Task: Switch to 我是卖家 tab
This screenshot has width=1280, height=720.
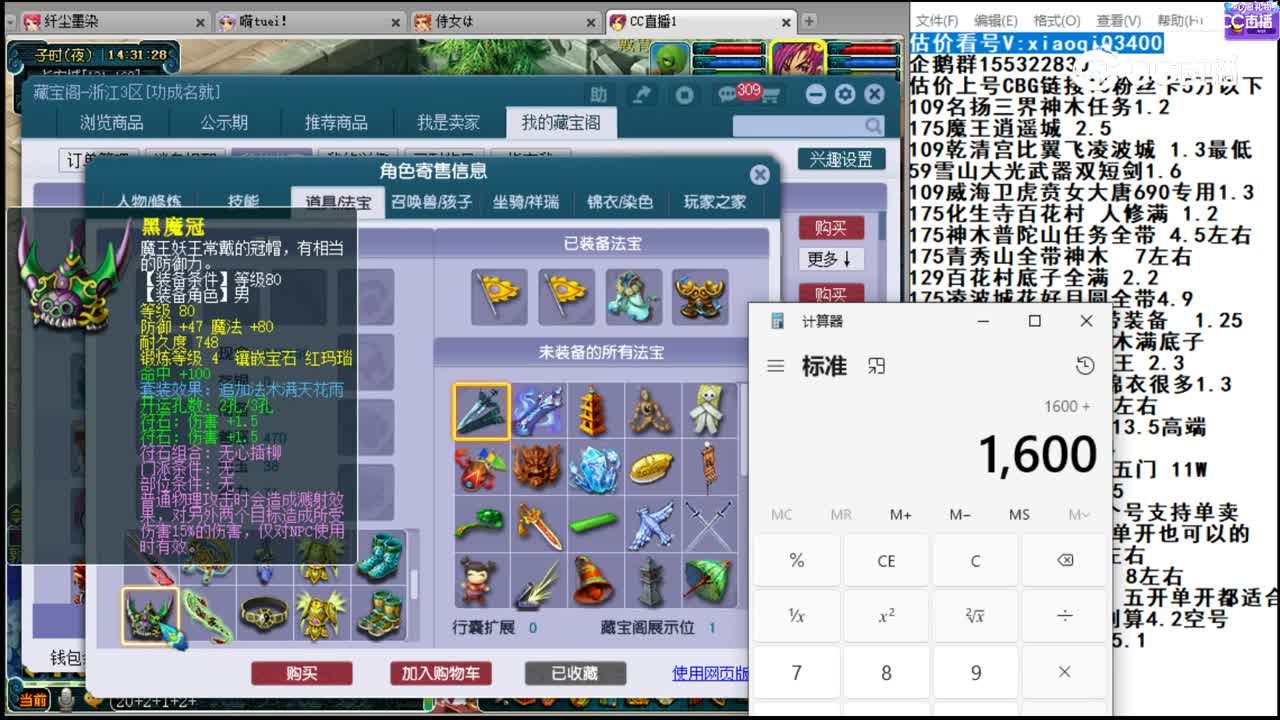Action: click(449, 123)
